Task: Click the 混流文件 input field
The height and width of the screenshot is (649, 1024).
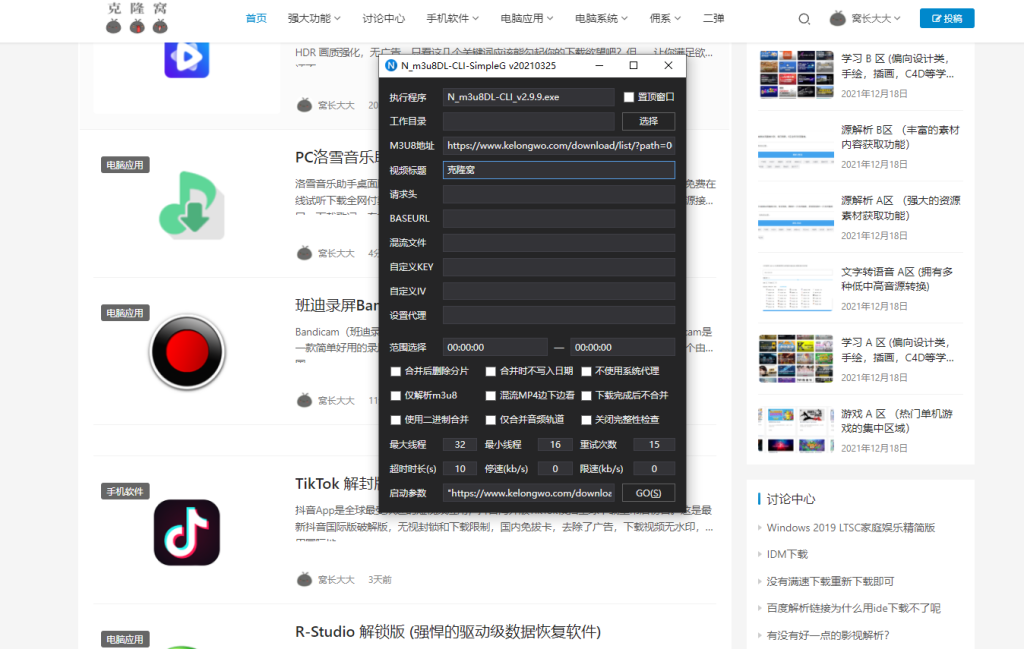Action: (x=558, y=242)
